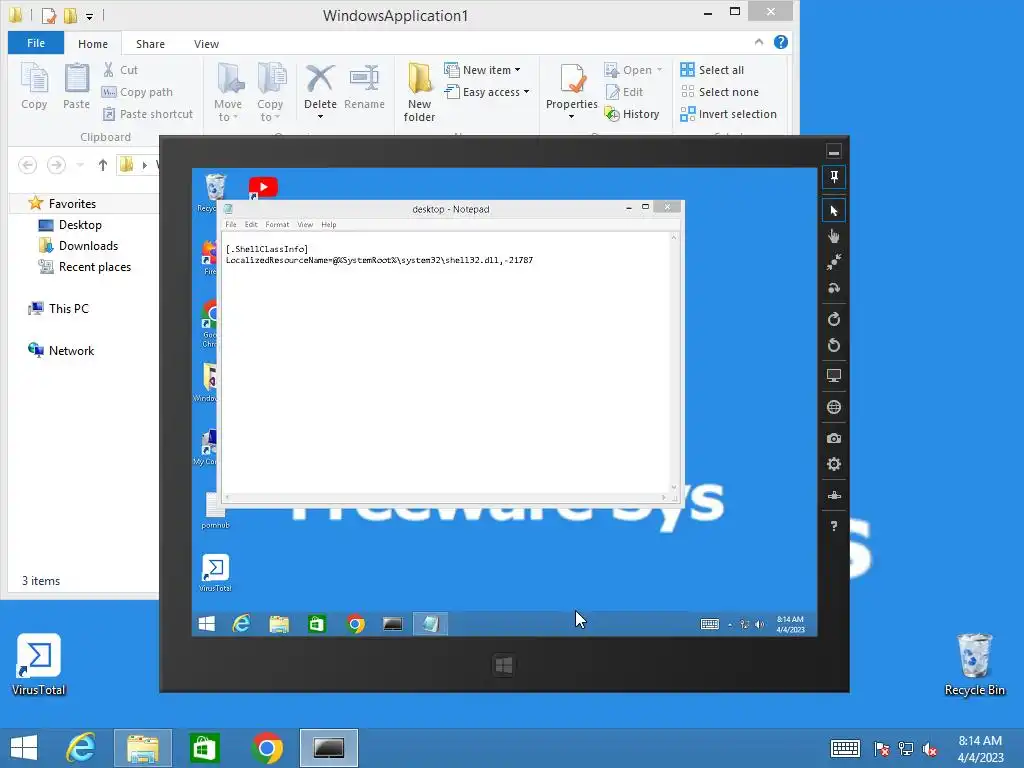Open Recycle Bin on host desktop

point(974,664)
